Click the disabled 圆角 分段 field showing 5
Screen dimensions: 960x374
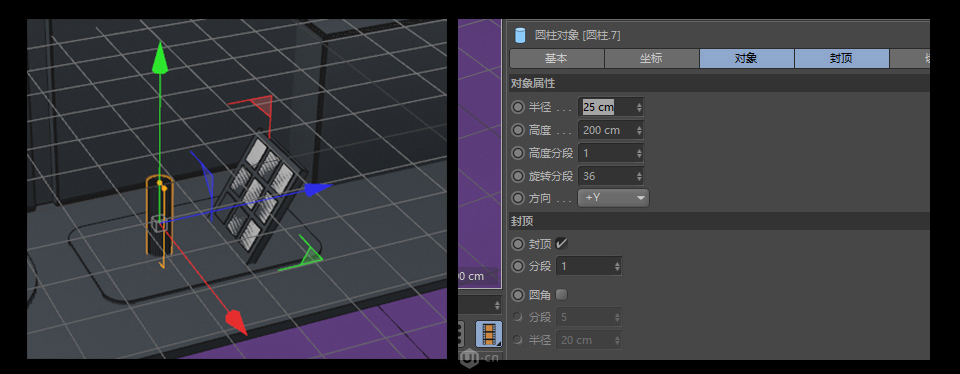[588, 317]
